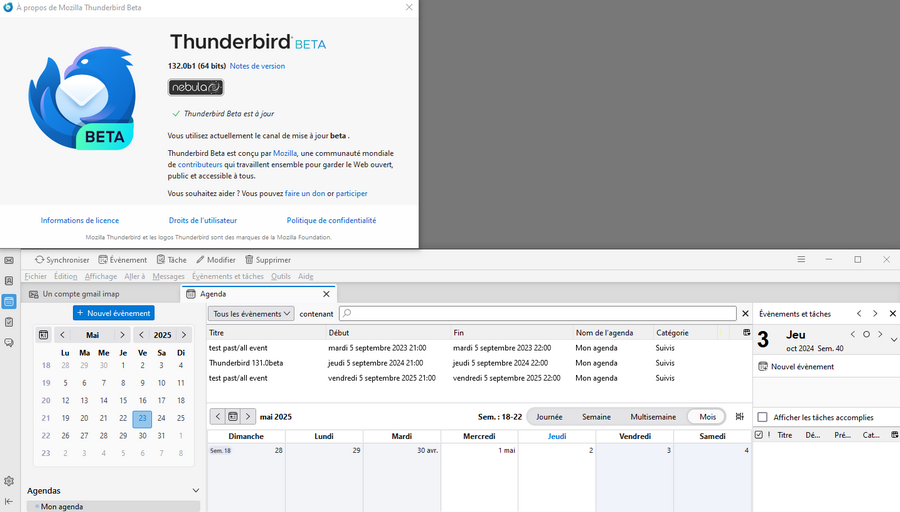Select Multisemaine view
Viewport: 900px width, 512px height.
(x=653, y=417)
